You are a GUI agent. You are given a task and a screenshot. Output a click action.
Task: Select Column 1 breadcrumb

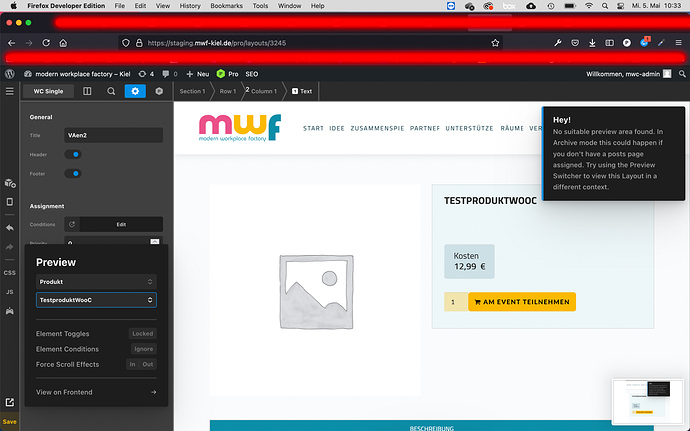point(264,91)
